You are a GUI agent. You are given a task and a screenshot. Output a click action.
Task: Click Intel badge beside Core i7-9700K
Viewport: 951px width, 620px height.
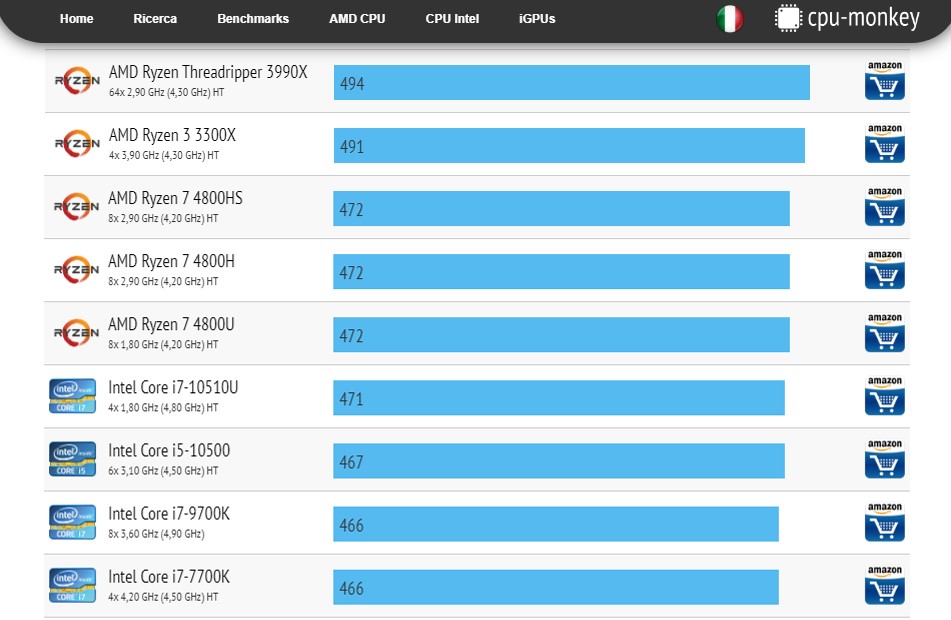[x=72, y=522]
